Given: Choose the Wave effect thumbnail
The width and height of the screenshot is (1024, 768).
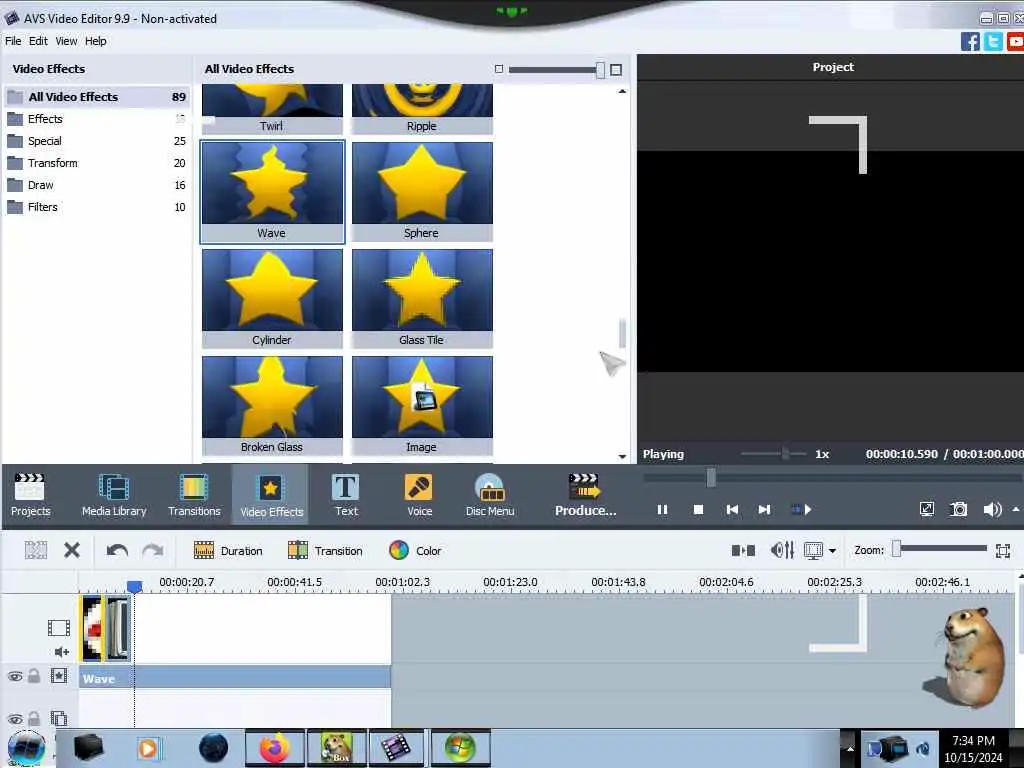Looking at the screenshot, I should coord(272,192).
